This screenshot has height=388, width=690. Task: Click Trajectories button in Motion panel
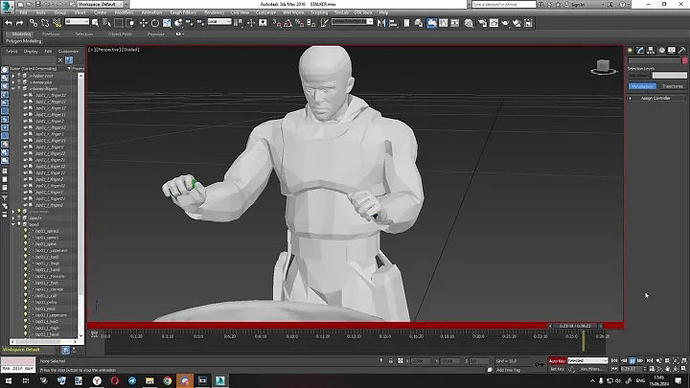point(672,86)
